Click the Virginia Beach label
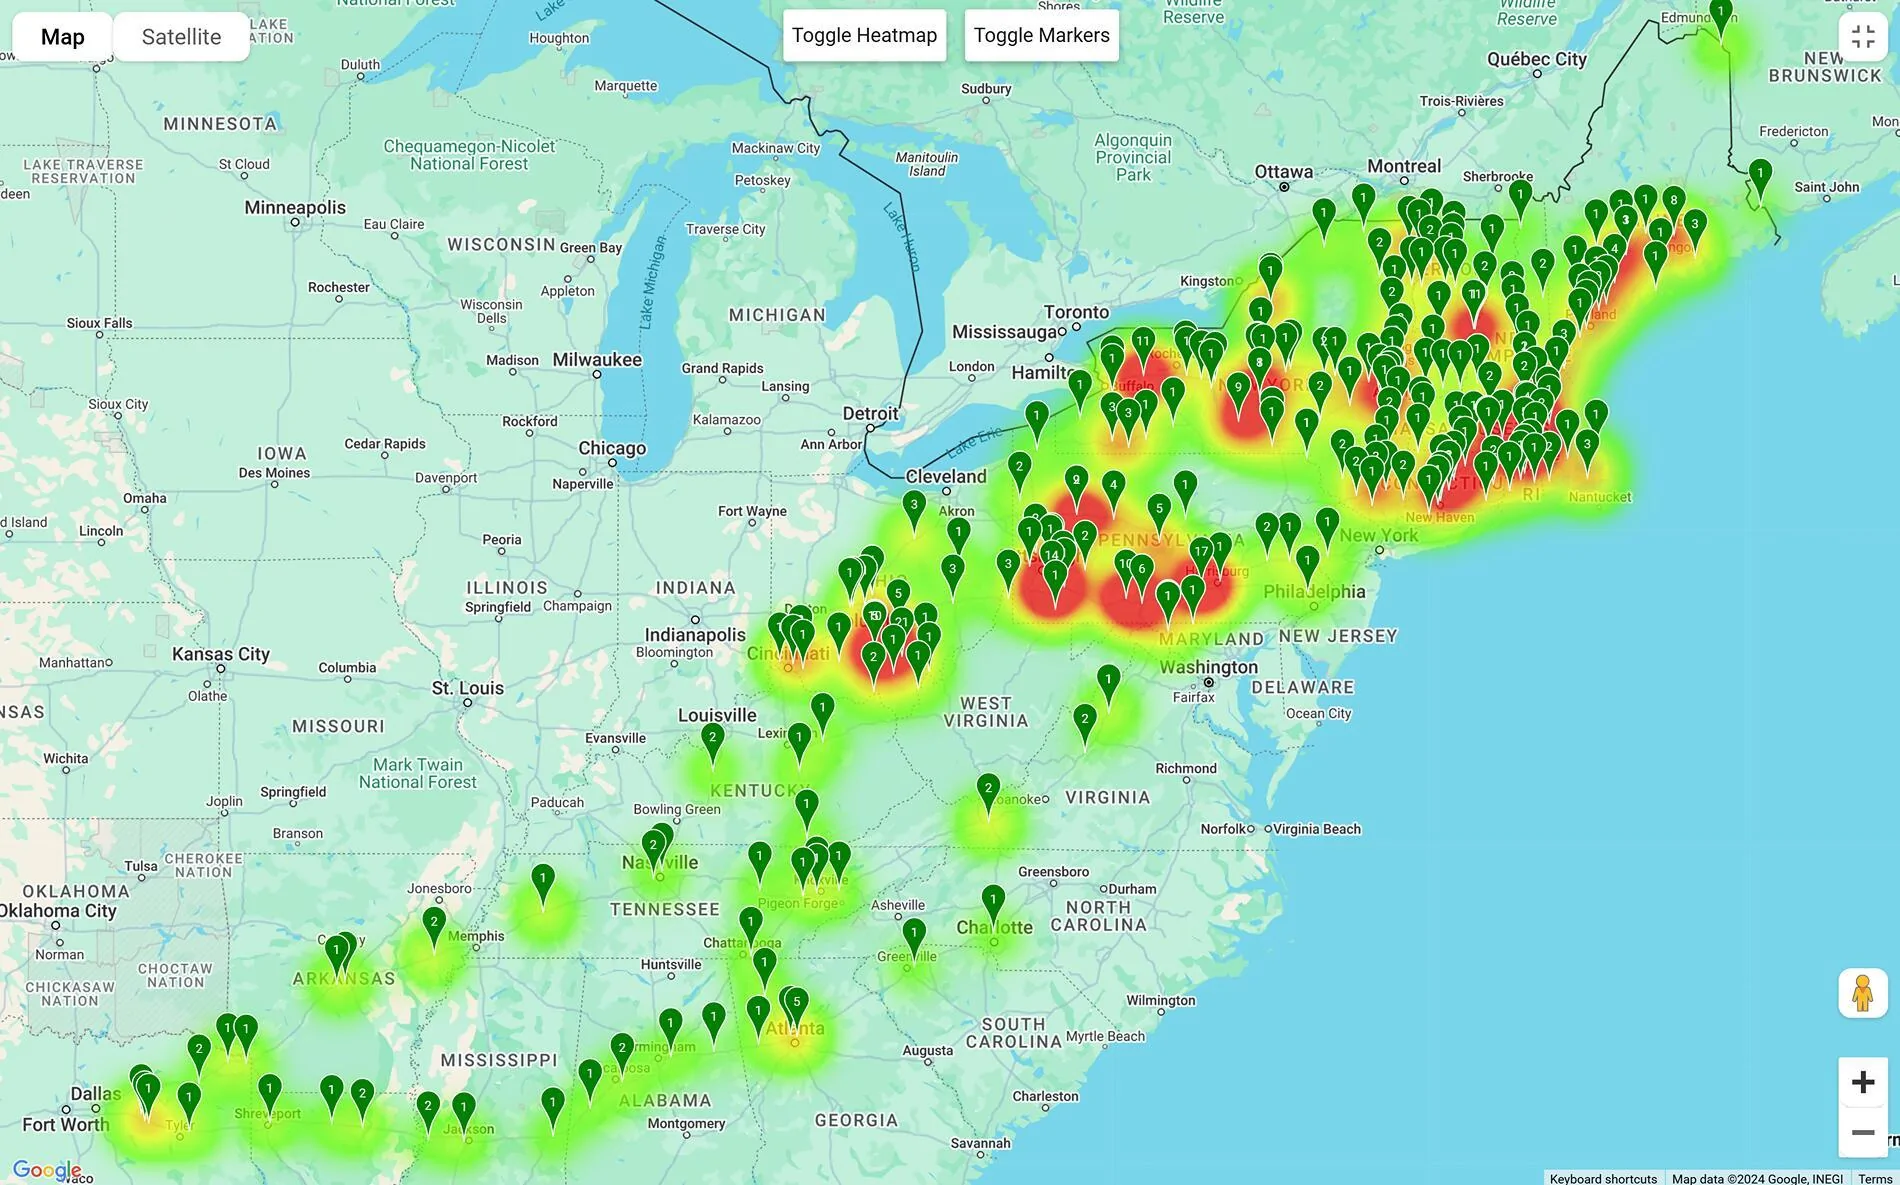This screenshot has height=1185, width=1900. (1317, 829)
